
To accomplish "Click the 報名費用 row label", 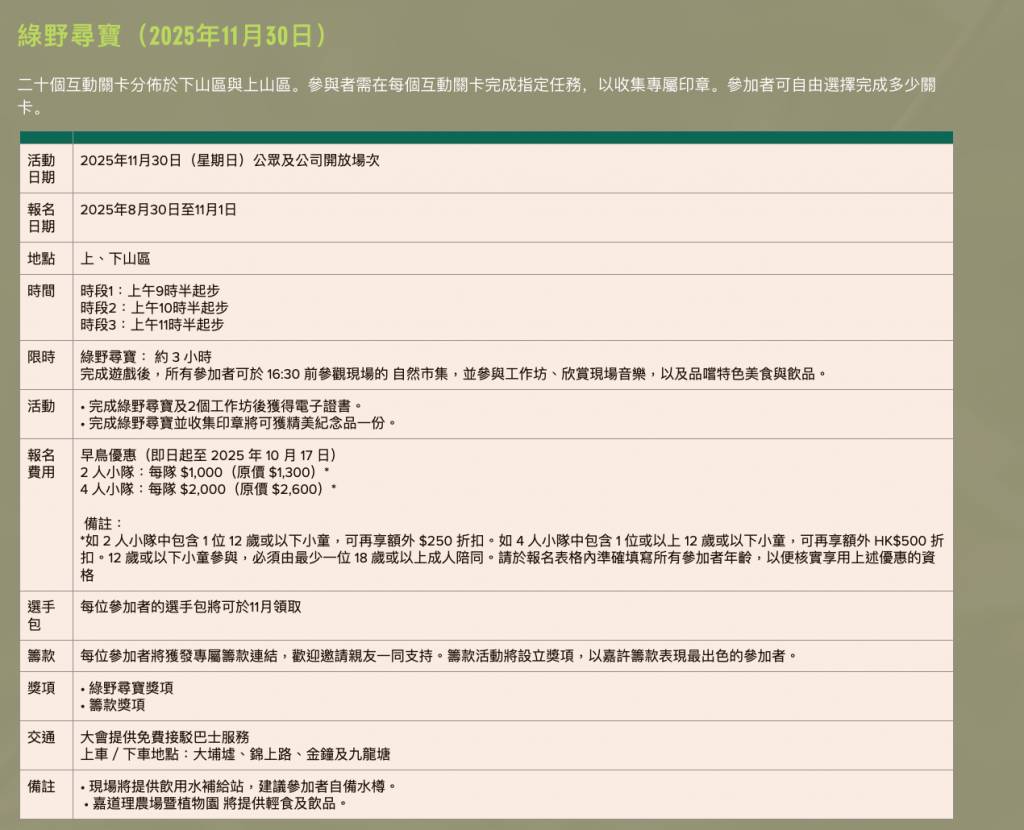I will pos(42,464).
